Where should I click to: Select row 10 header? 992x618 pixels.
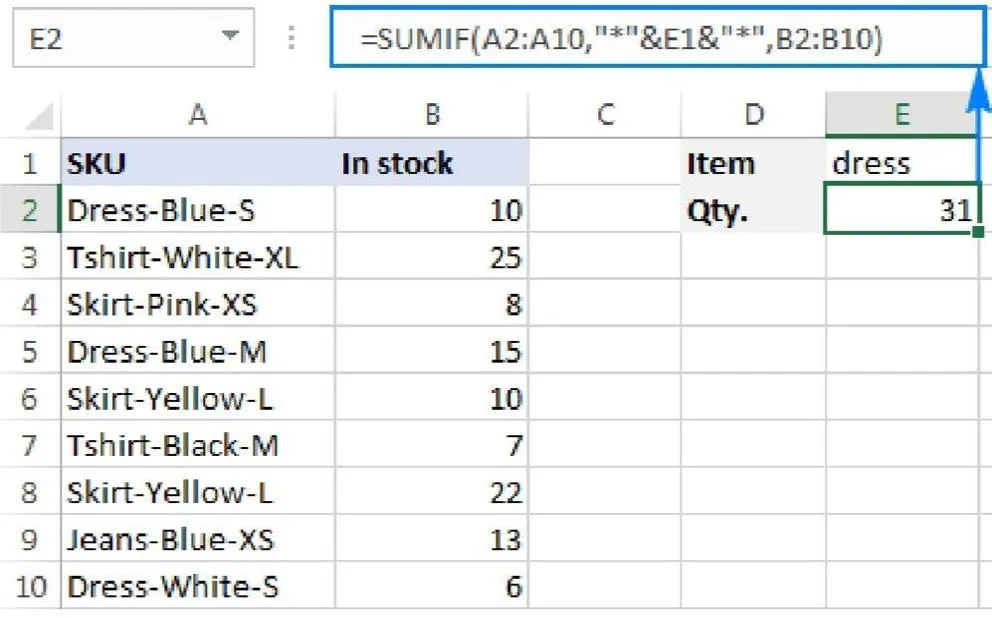click(30, 586)
